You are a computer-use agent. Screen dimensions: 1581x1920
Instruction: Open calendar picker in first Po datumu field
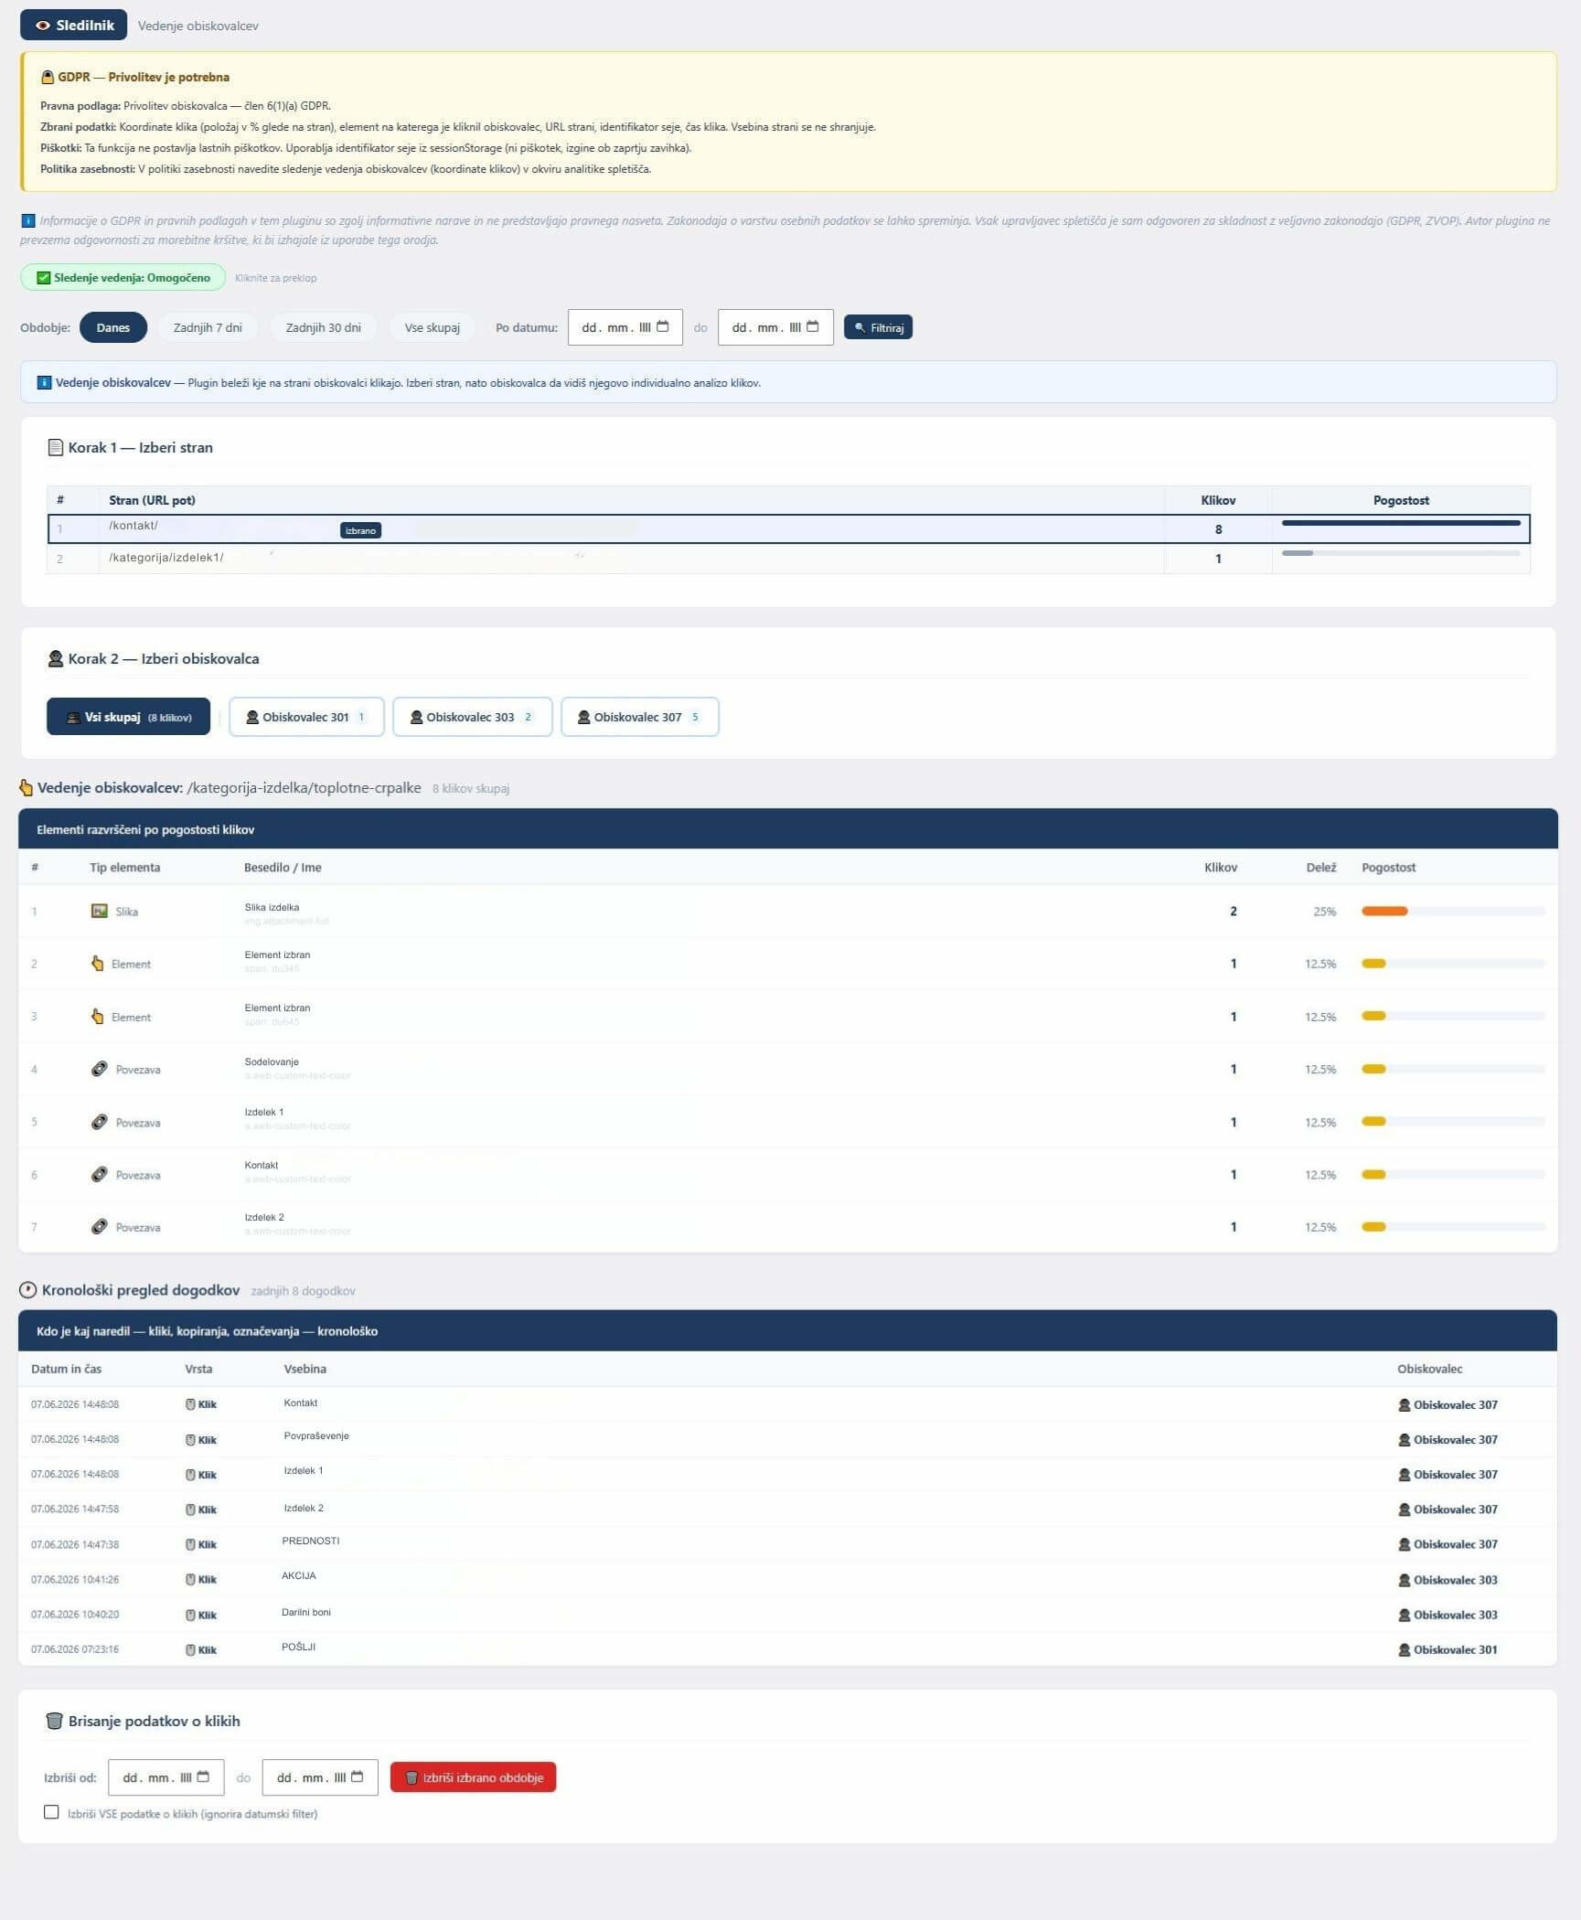point(662,327)
